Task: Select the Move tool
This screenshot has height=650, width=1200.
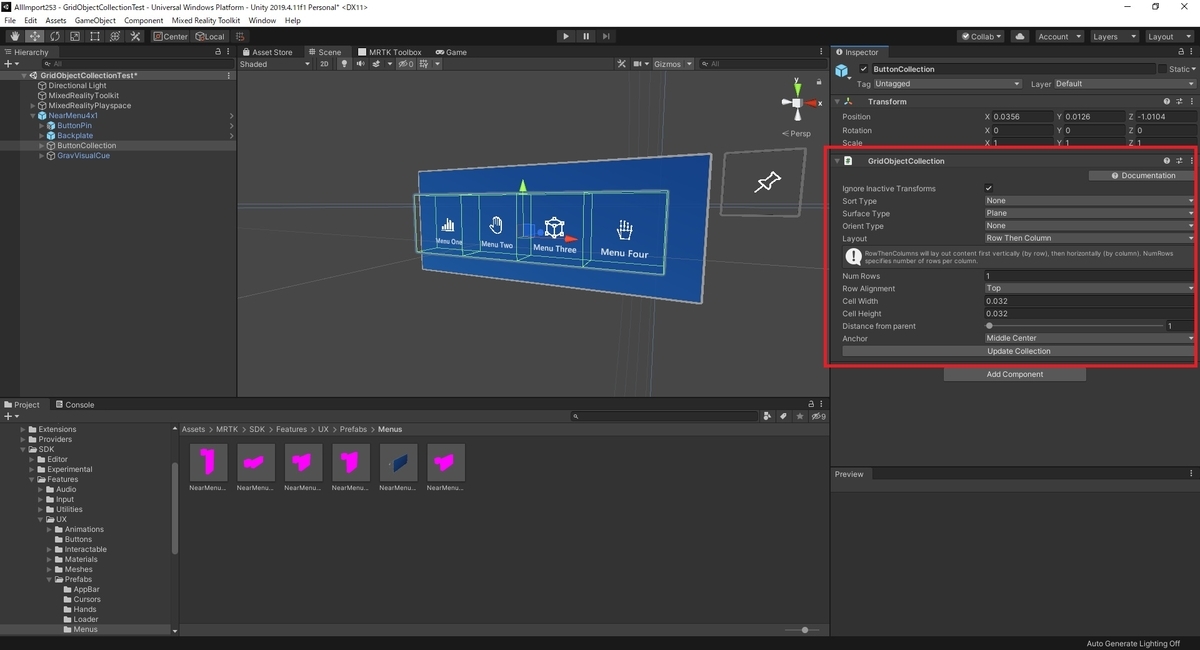Action: (34, 36)
